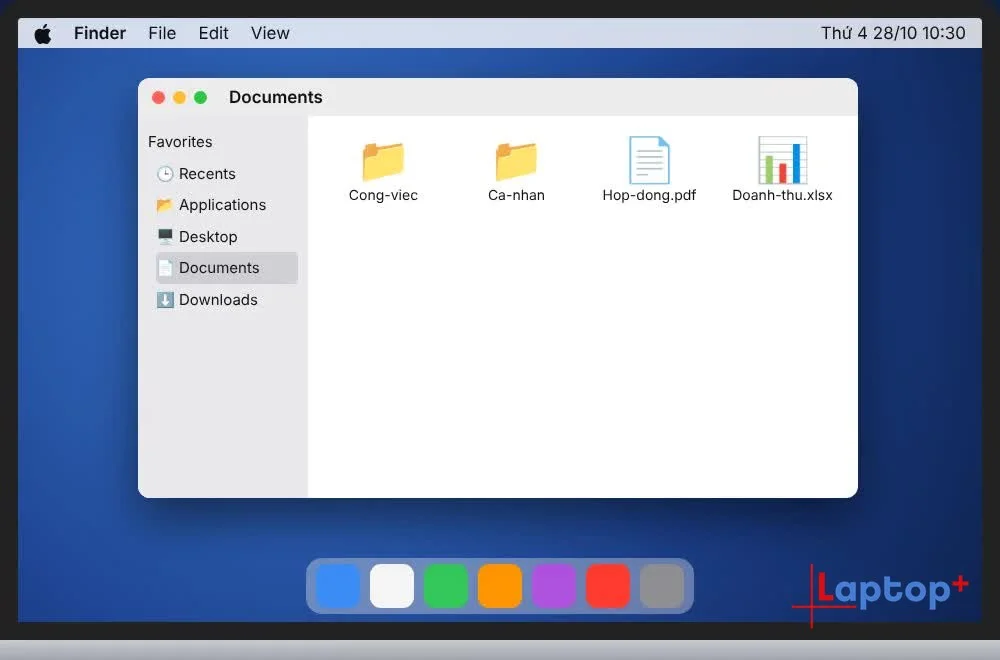The width and height of the screenshot is (1000, 660).
Task: Click the white app icon in the Dock
Action: point(392,585)
